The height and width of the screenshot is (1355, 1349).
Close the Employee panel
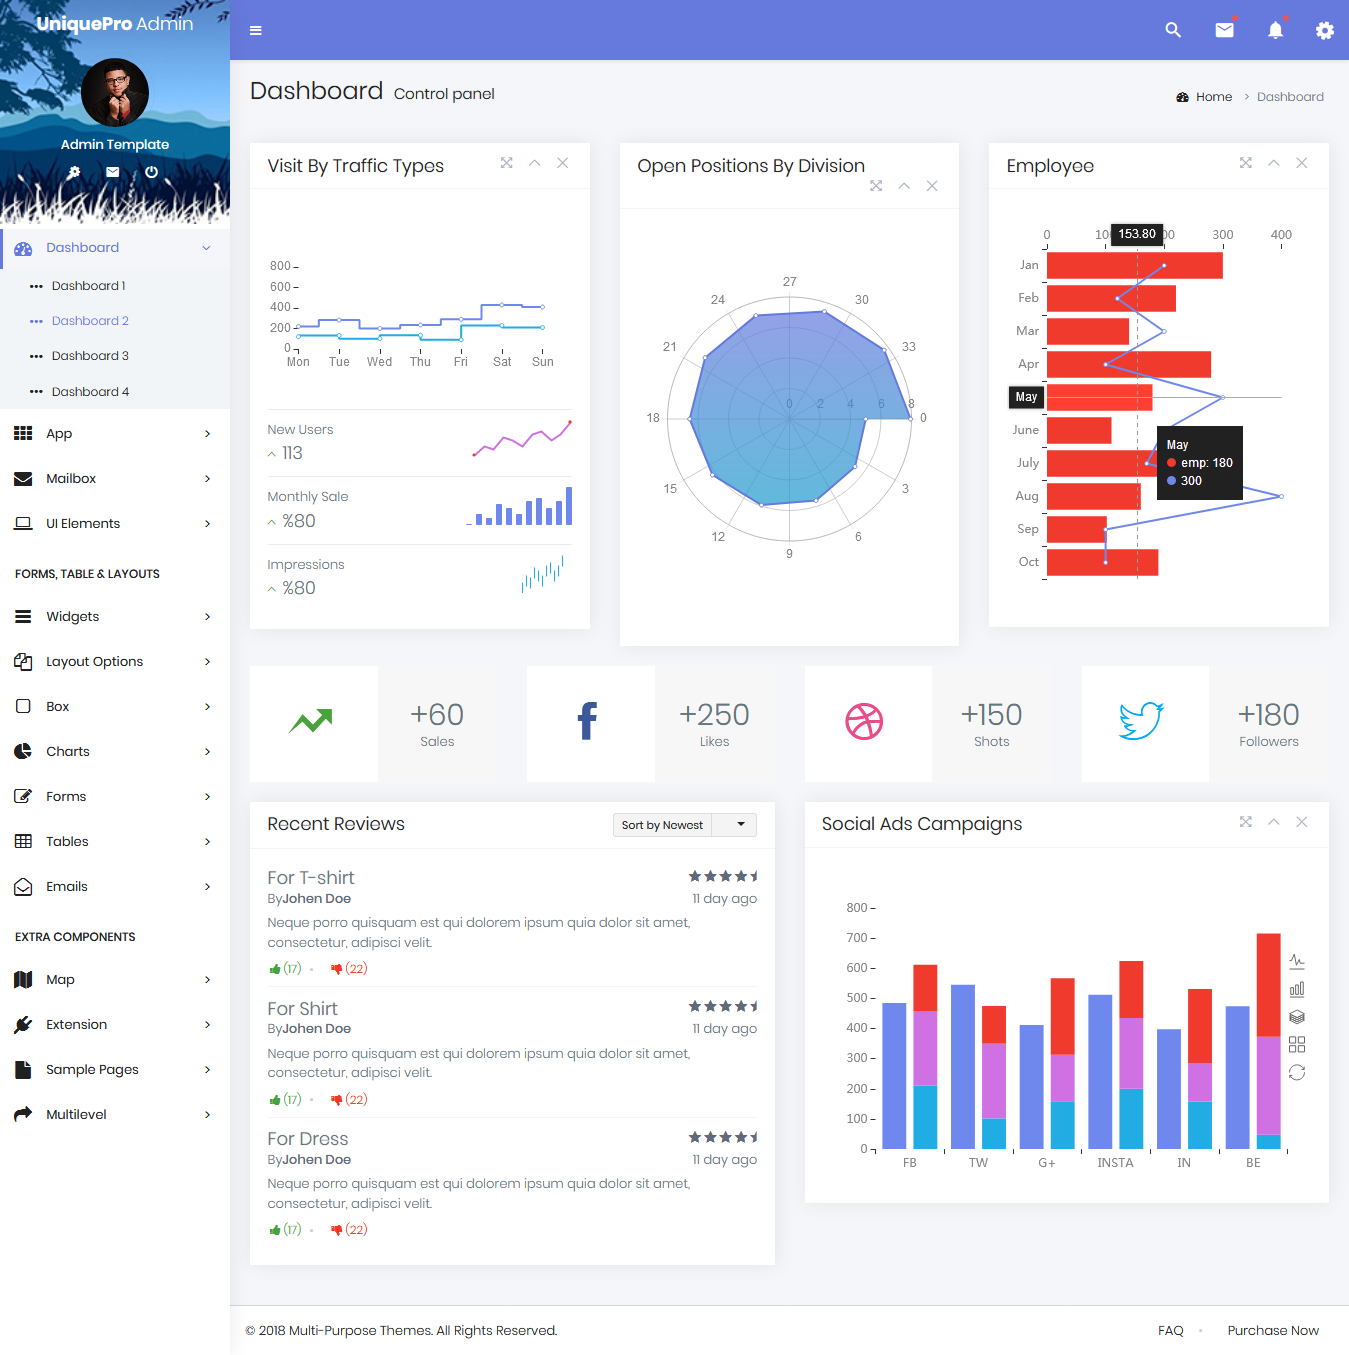click(1302, 163)
